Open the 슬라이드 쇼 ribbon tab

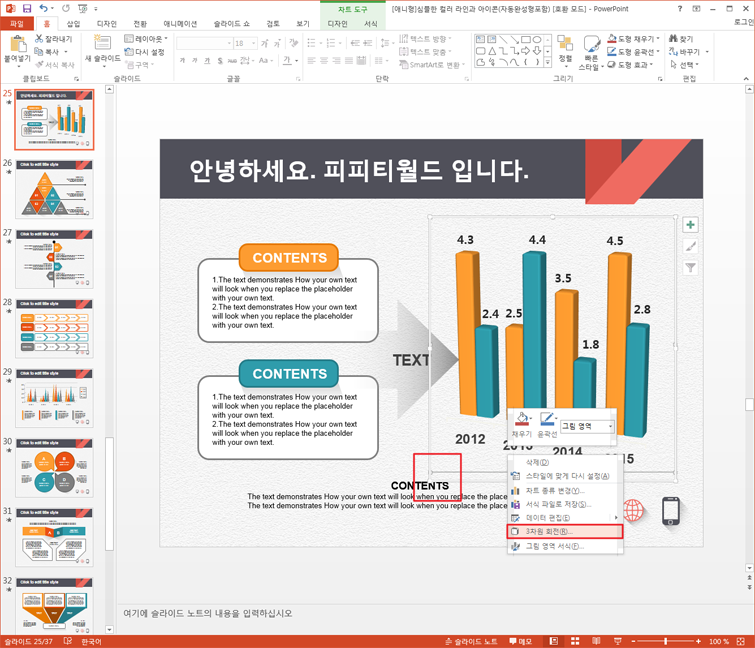pyautogui.click(x=232, y=24)
